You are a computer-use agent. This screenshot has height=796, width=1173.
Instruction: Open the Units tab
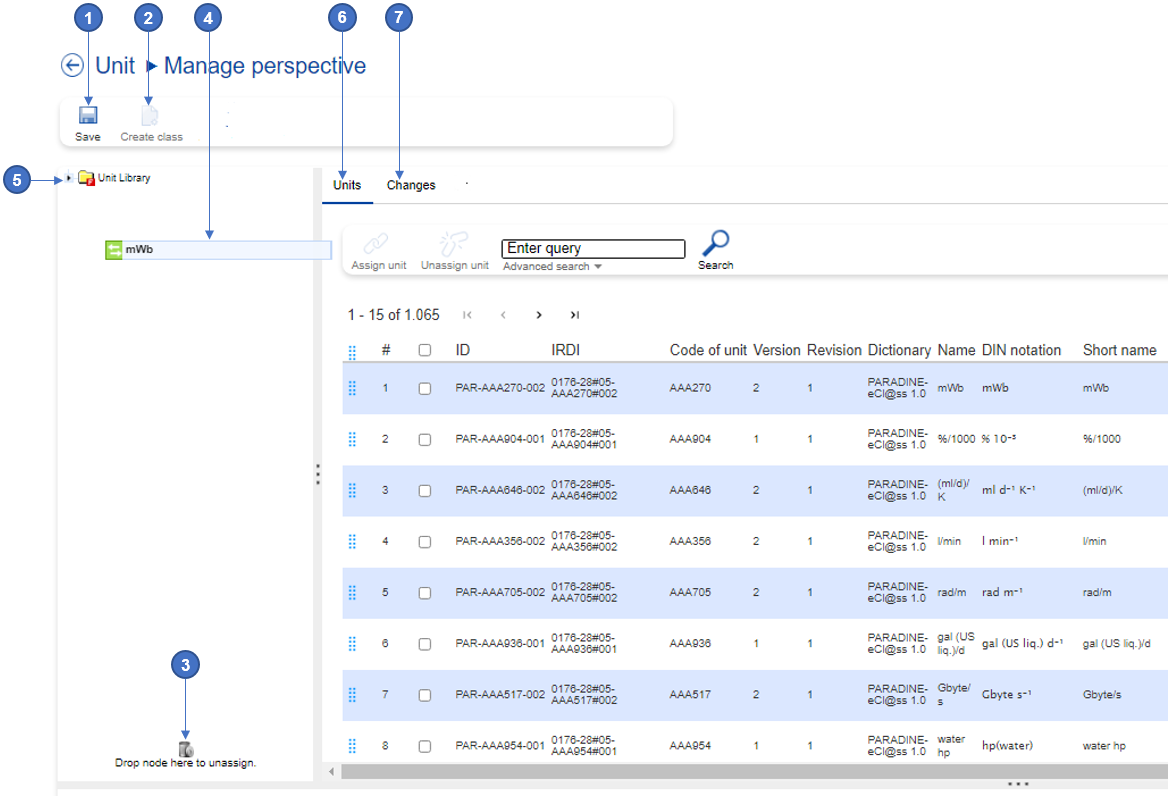click(347, 185)
